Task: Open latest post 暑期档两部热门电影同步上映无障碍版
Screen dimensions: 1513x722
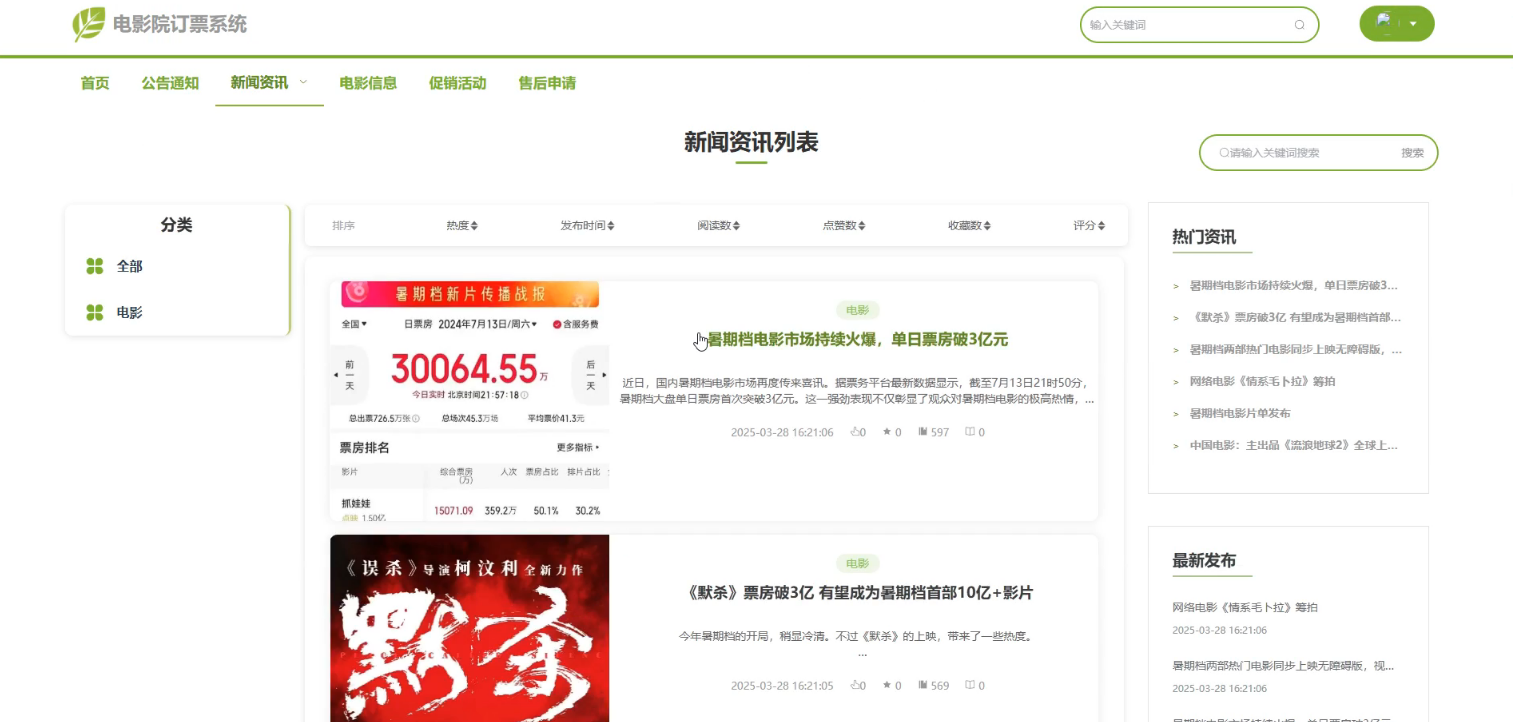Action: [x=1283, y=665]
